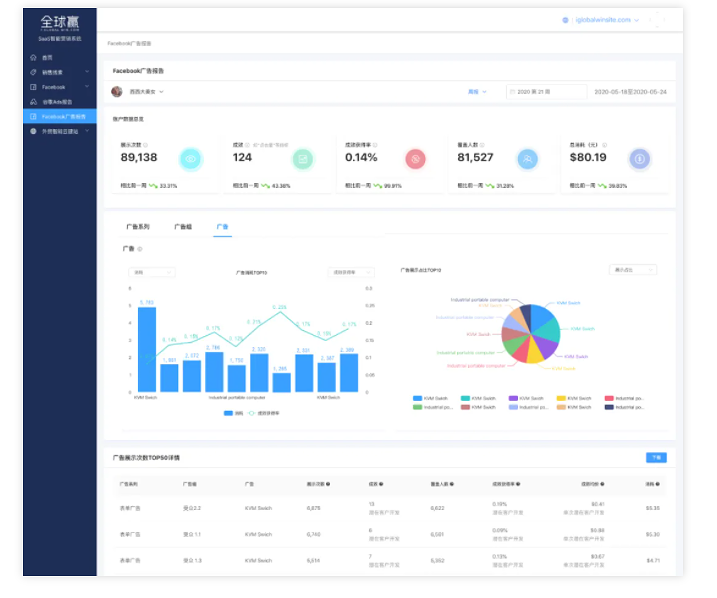The height and width of the screenshot is (598, 717).
Task: Select the ads tab
Action: (222, 227)
